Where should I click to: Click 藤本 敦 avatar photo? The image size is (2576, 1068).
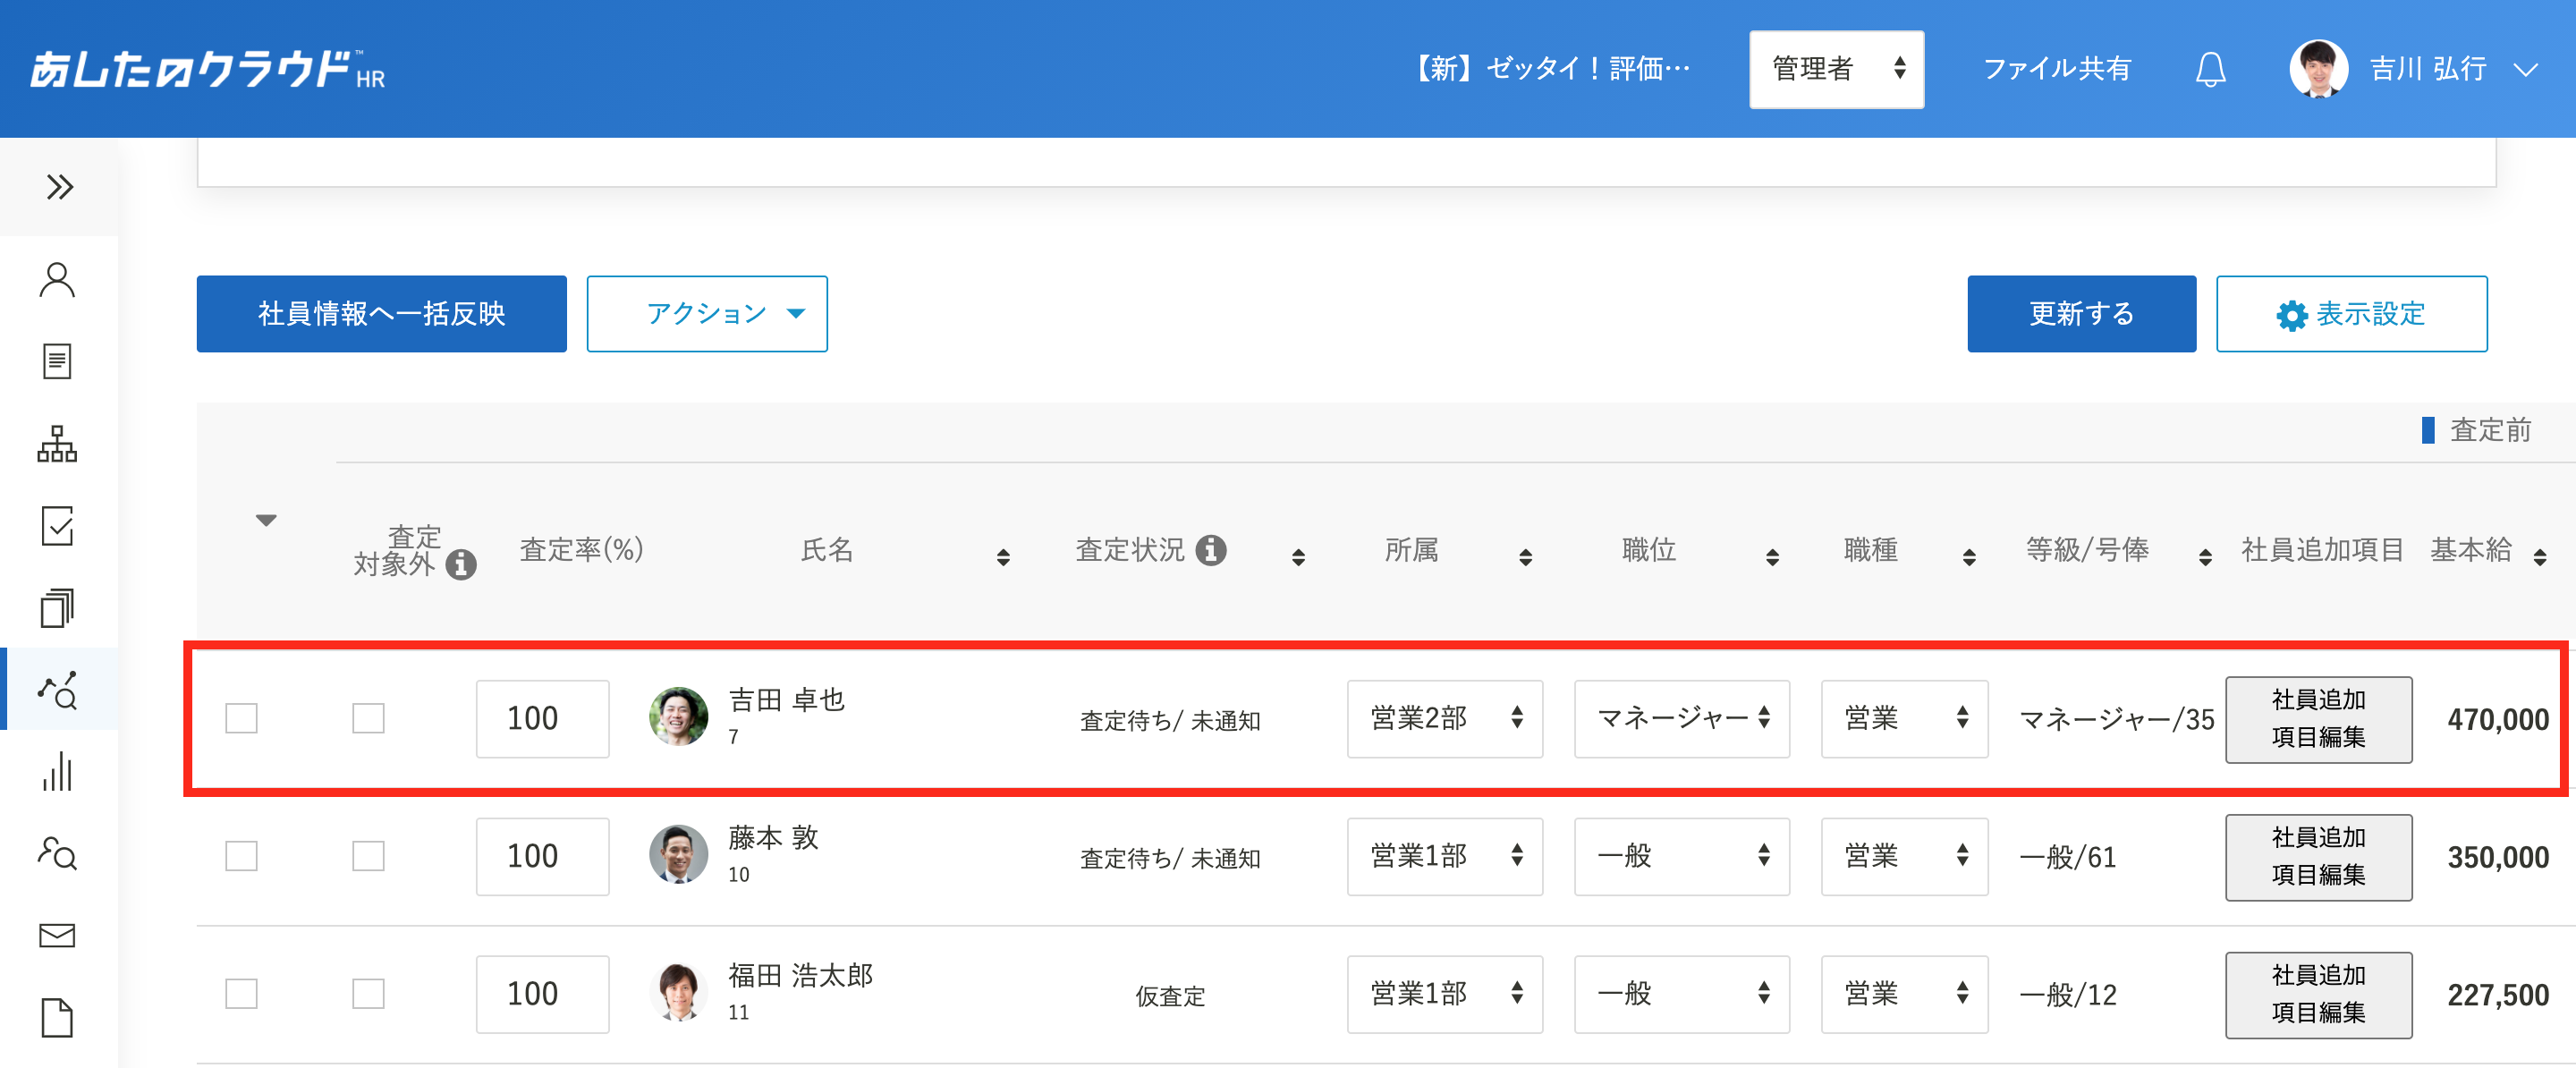tap(678, 854)
